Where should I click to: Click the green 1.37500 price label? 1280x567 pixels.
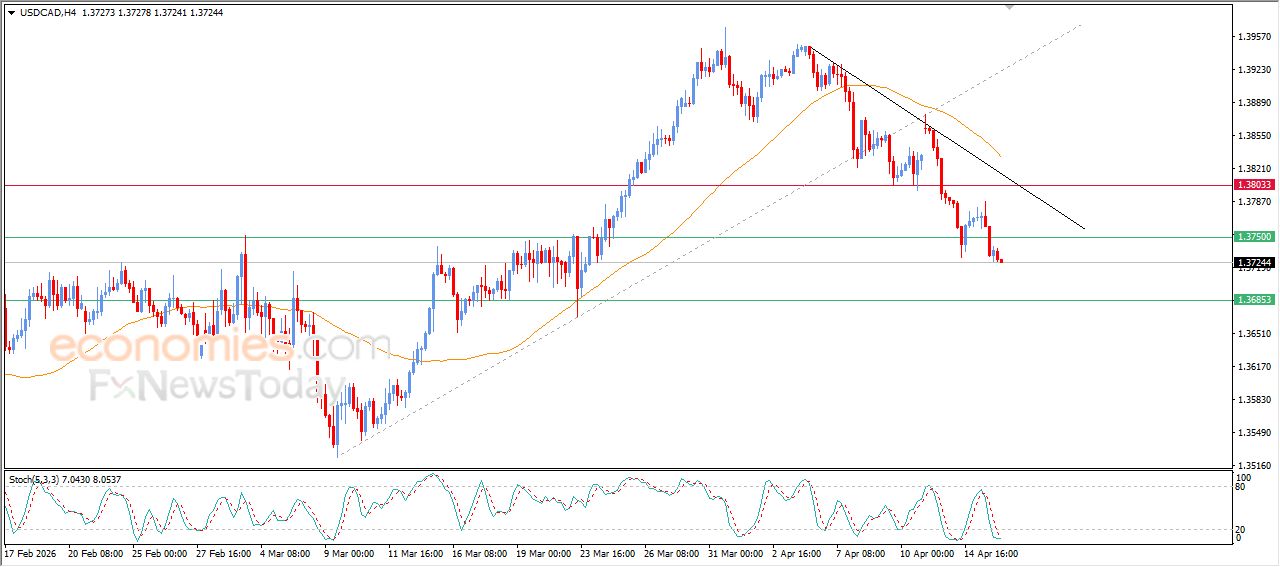(x=1253, y=237)
